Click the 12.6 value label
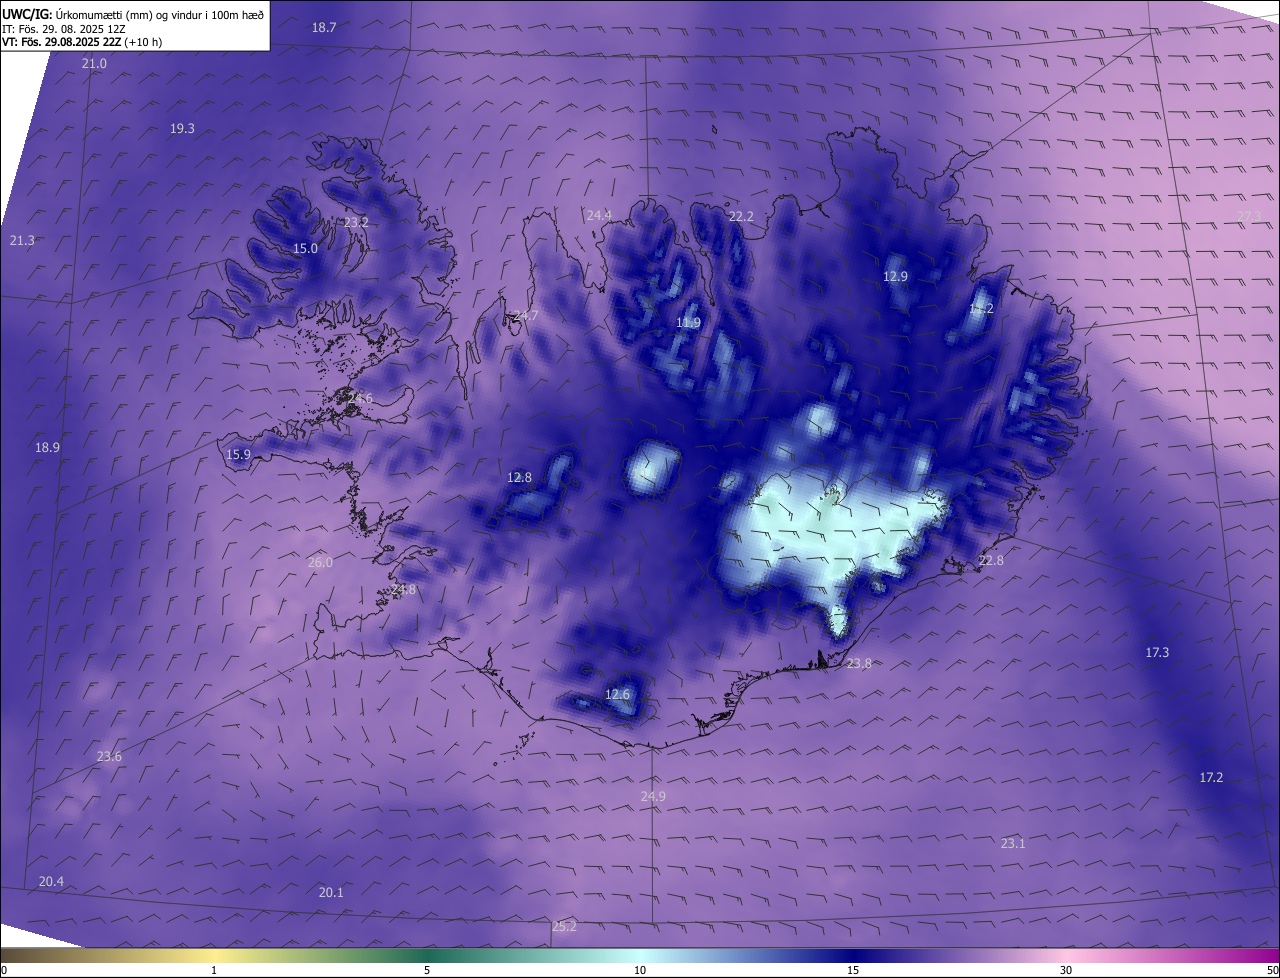This screenshot has height=978, width=1280. coord(618,695)
